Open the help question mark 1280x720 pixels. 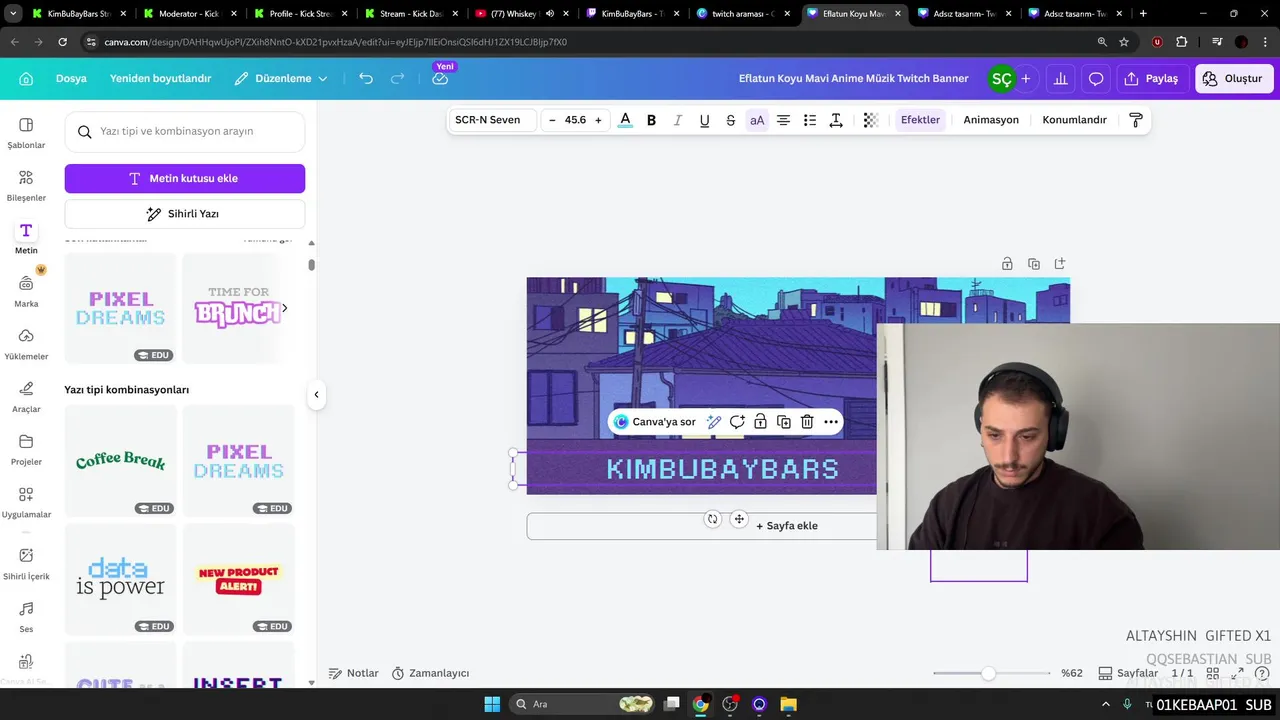pyautogui.click(x=1262, y=673)
